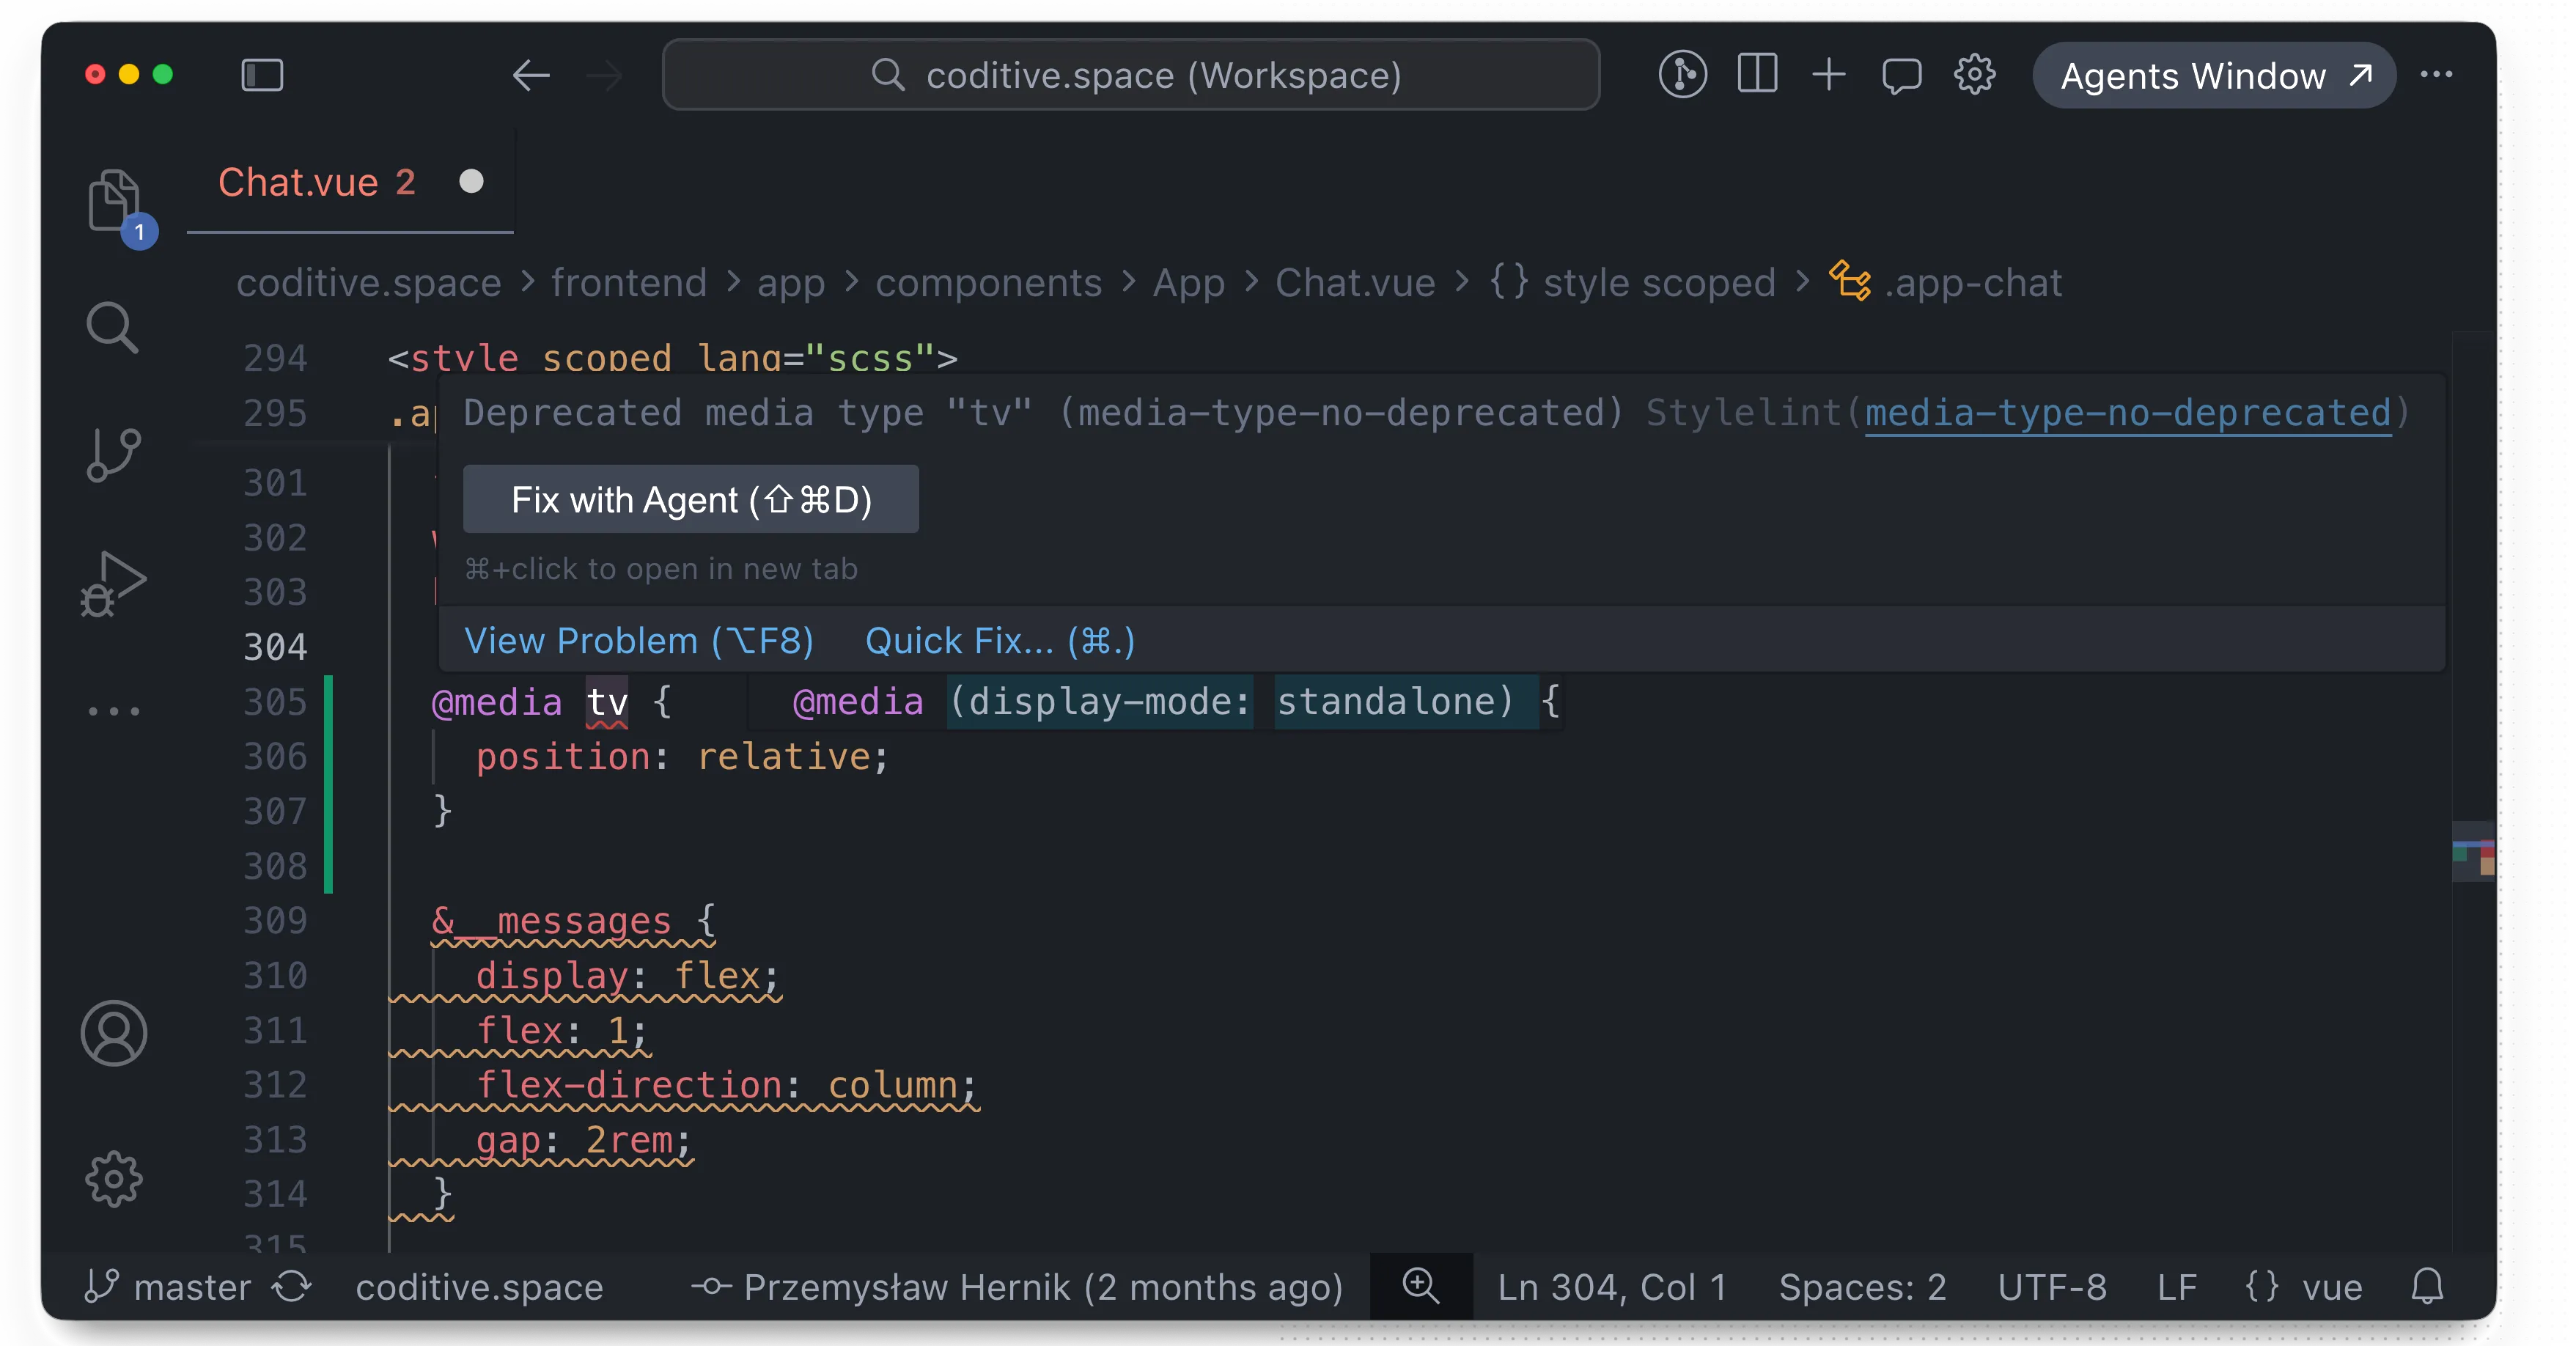Open Search in the activity bar
Image resolution: width=2576 pixels, height=1346 pixels.
pos(112,327)
